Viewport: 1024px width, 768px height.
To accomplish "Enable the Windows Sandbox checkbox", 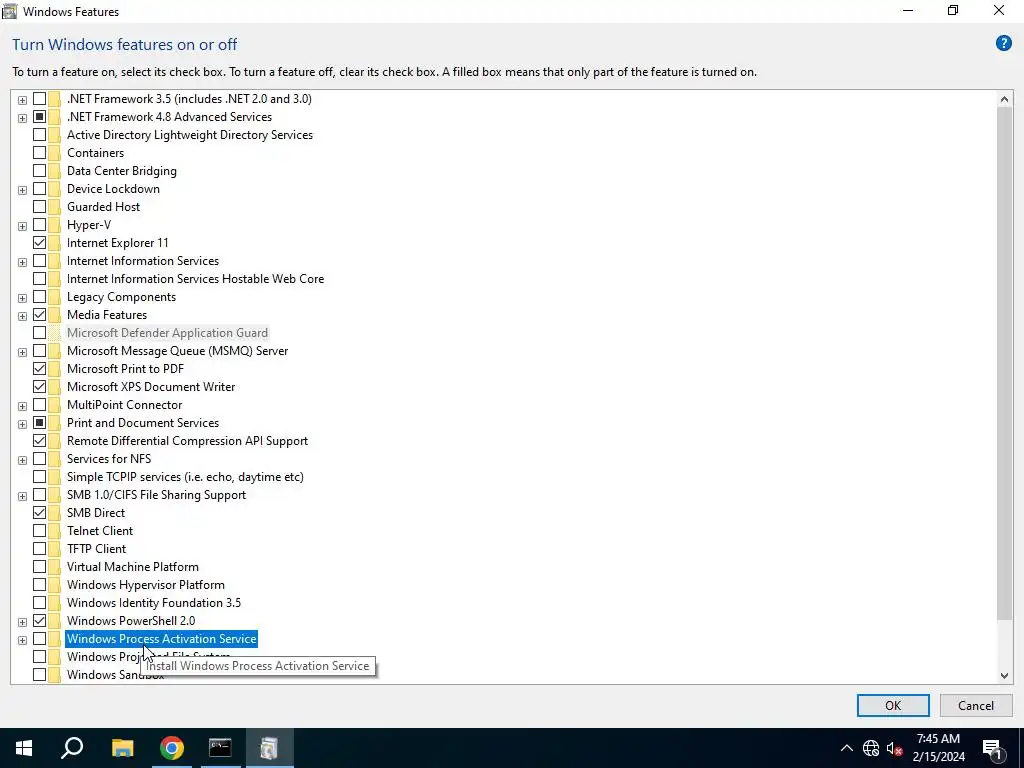I will pyautogui.click(x=39, y=675).
